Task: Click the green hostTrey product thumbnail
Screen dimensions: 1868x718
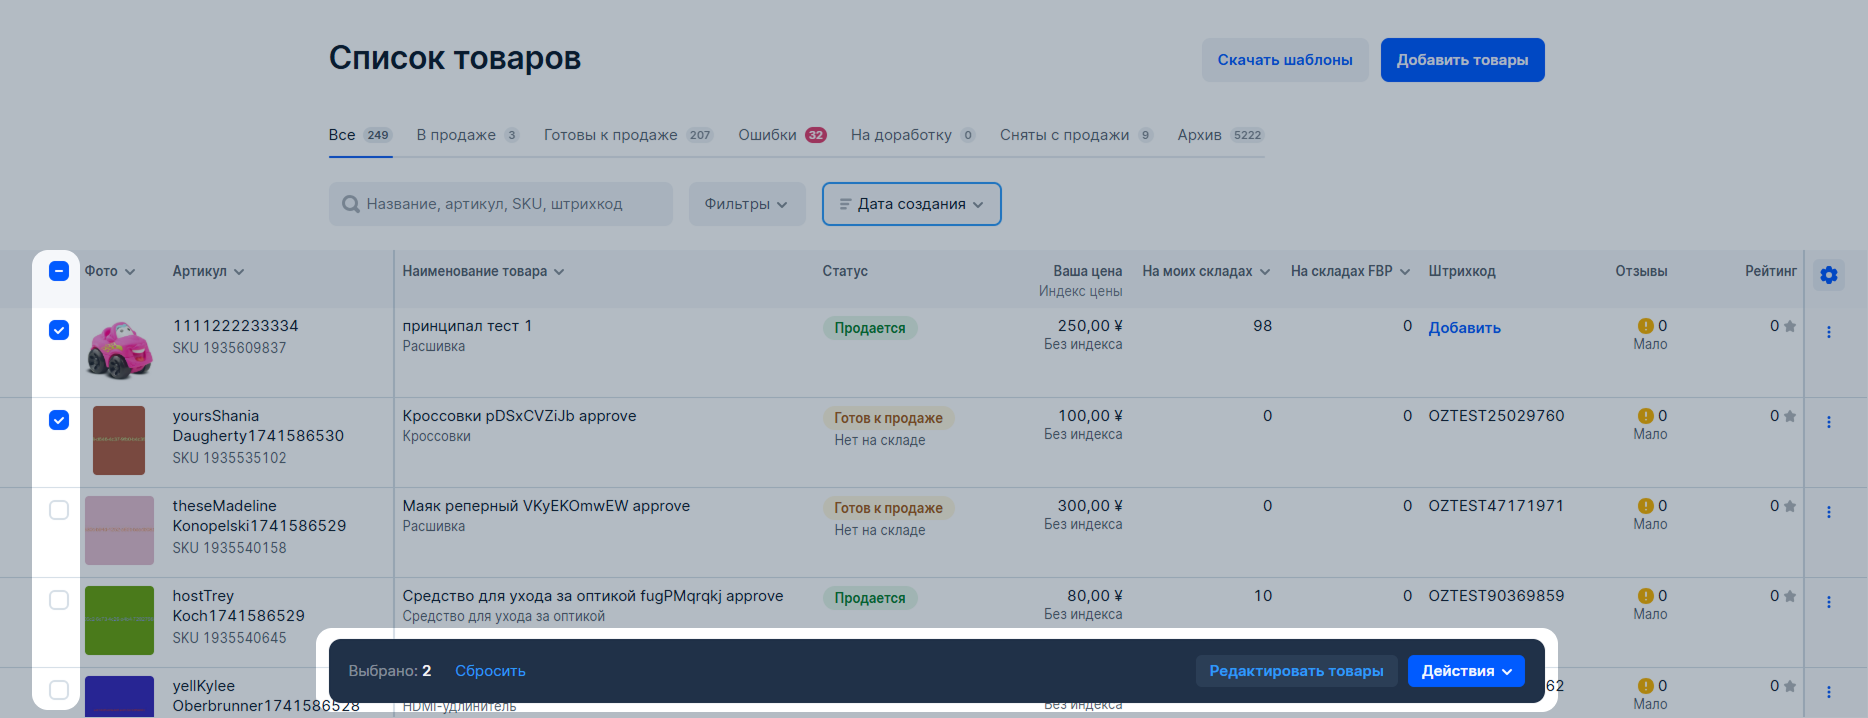Action: coord(119,620)
